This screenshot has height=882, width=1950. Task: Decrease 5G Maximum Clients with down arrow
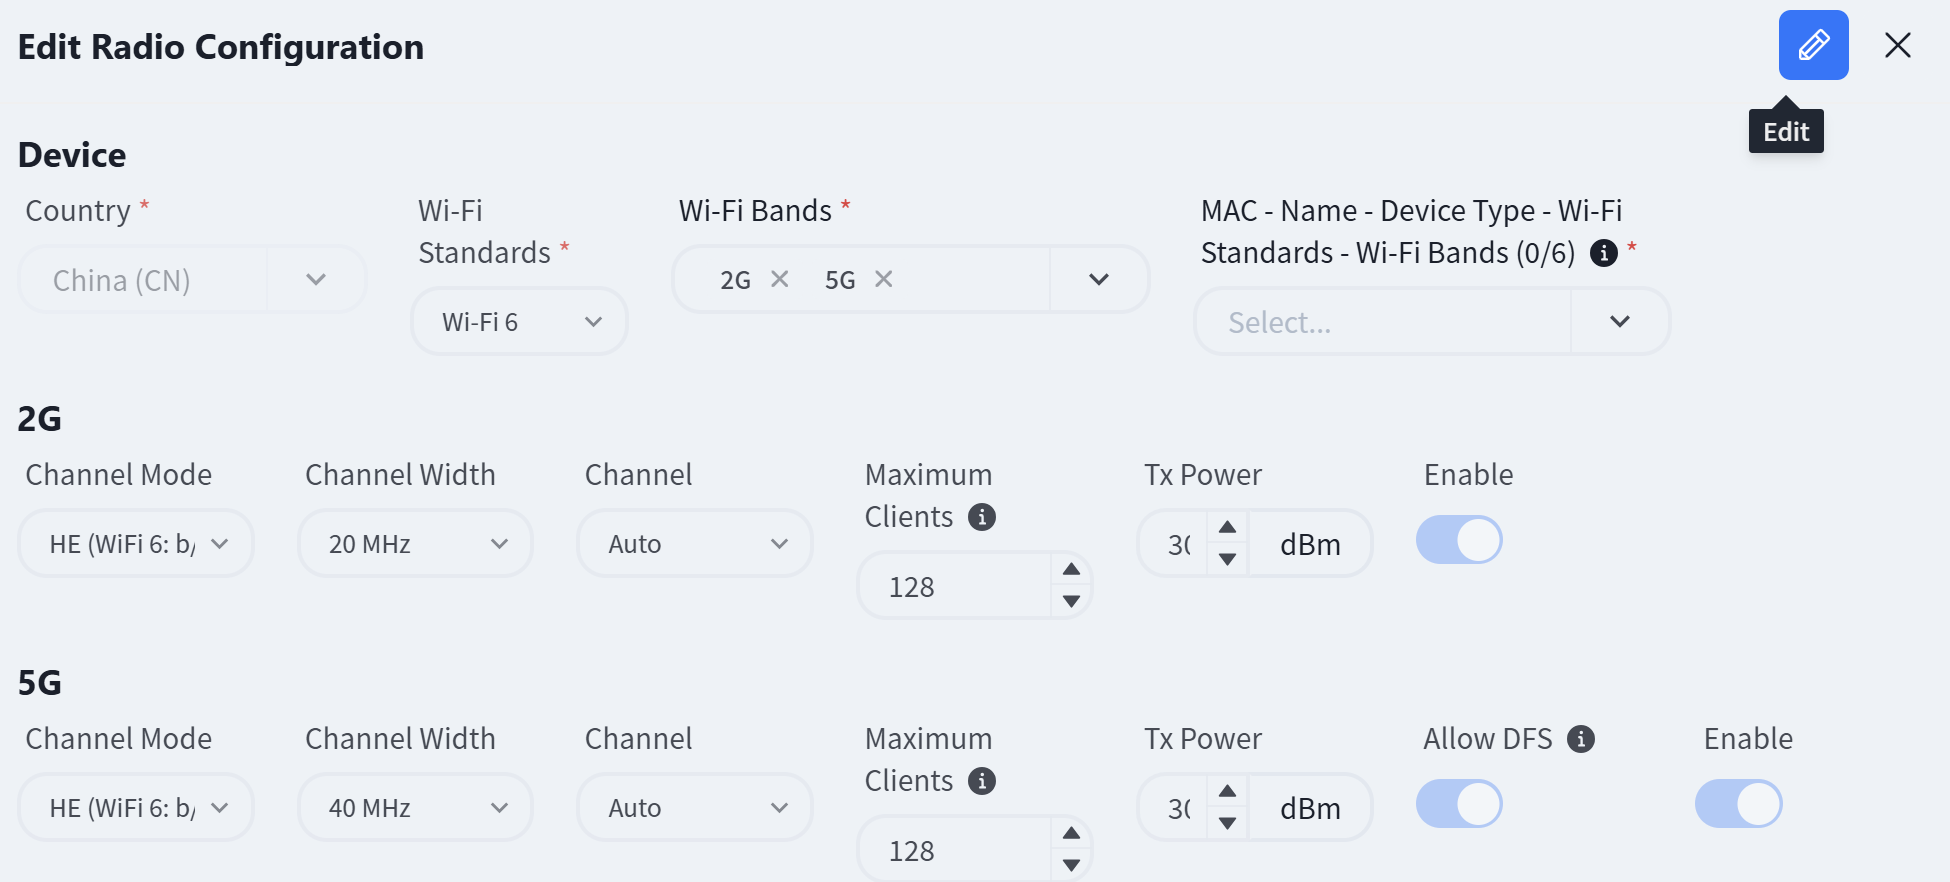[x=1071, y=865]
